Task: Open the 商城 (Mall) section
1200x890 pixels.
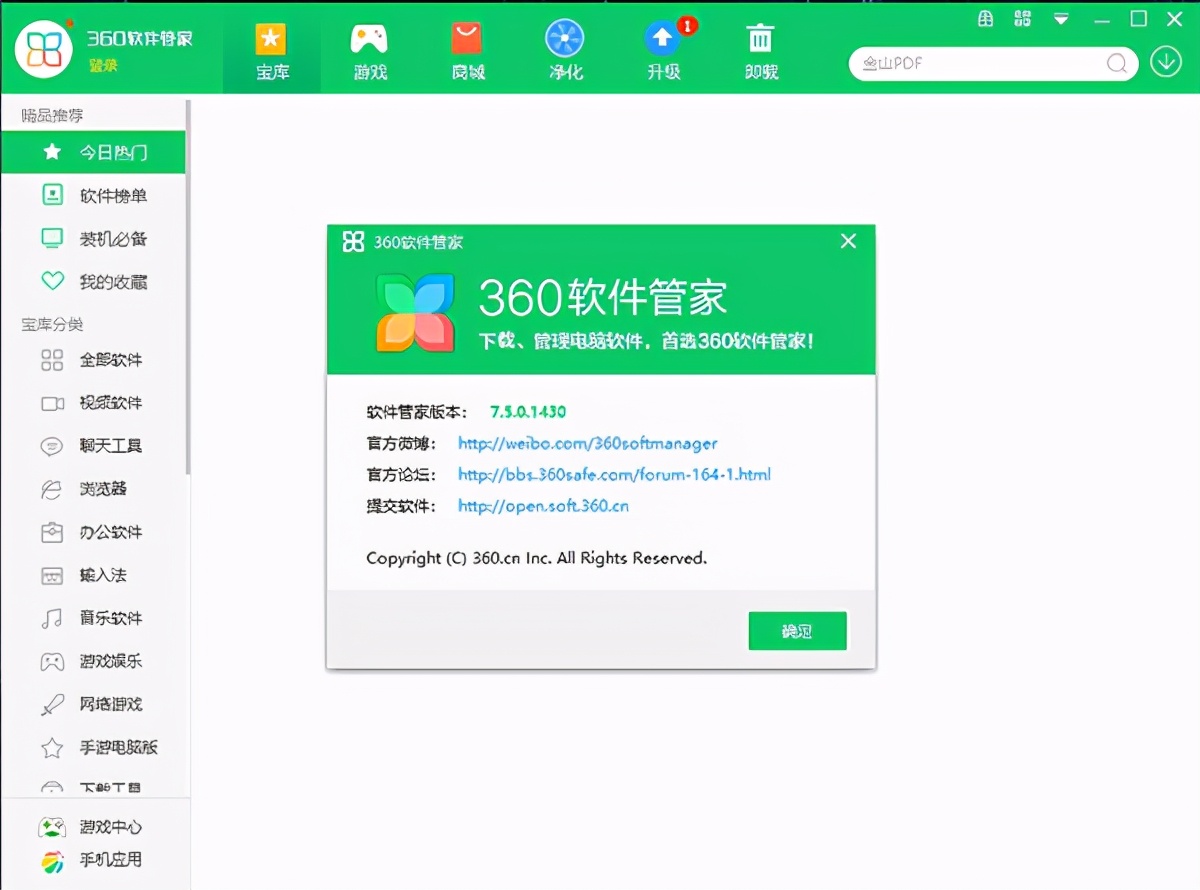Action: point(467,48)
